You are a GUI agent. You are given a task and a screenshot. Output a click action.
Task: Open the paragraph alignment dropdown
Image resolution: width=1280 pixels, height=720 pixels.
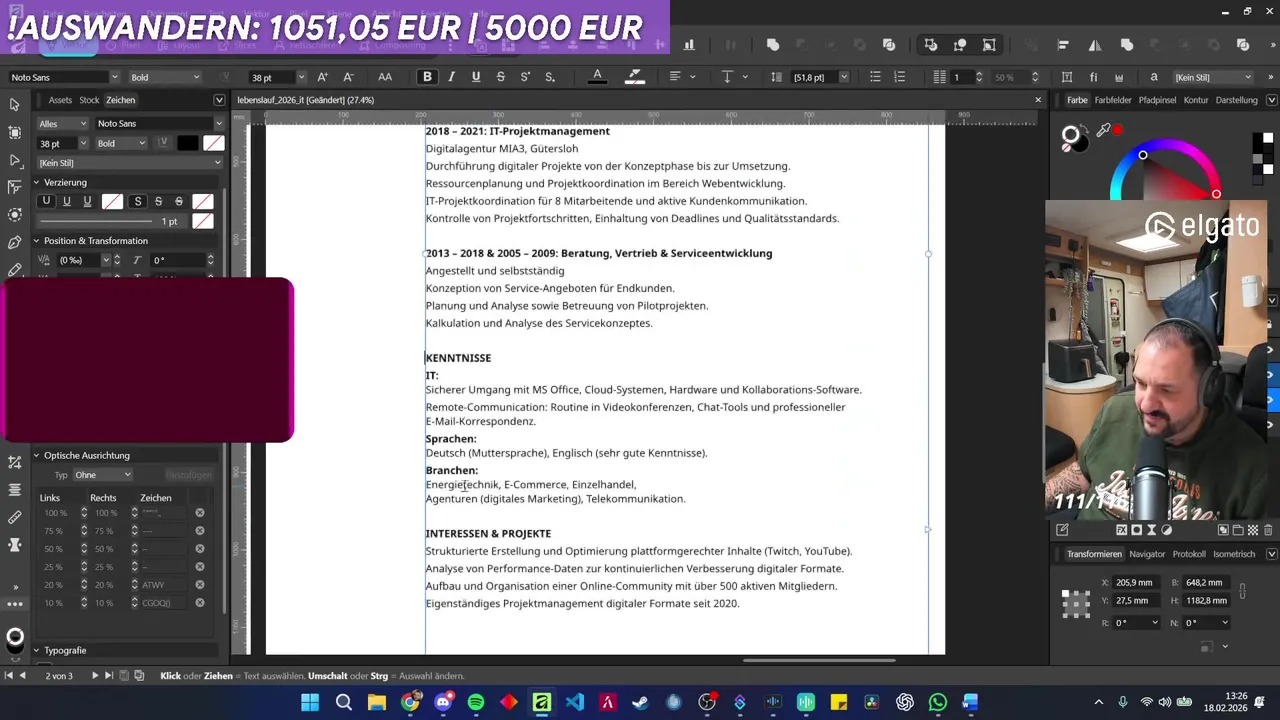(x=683, y=77)
